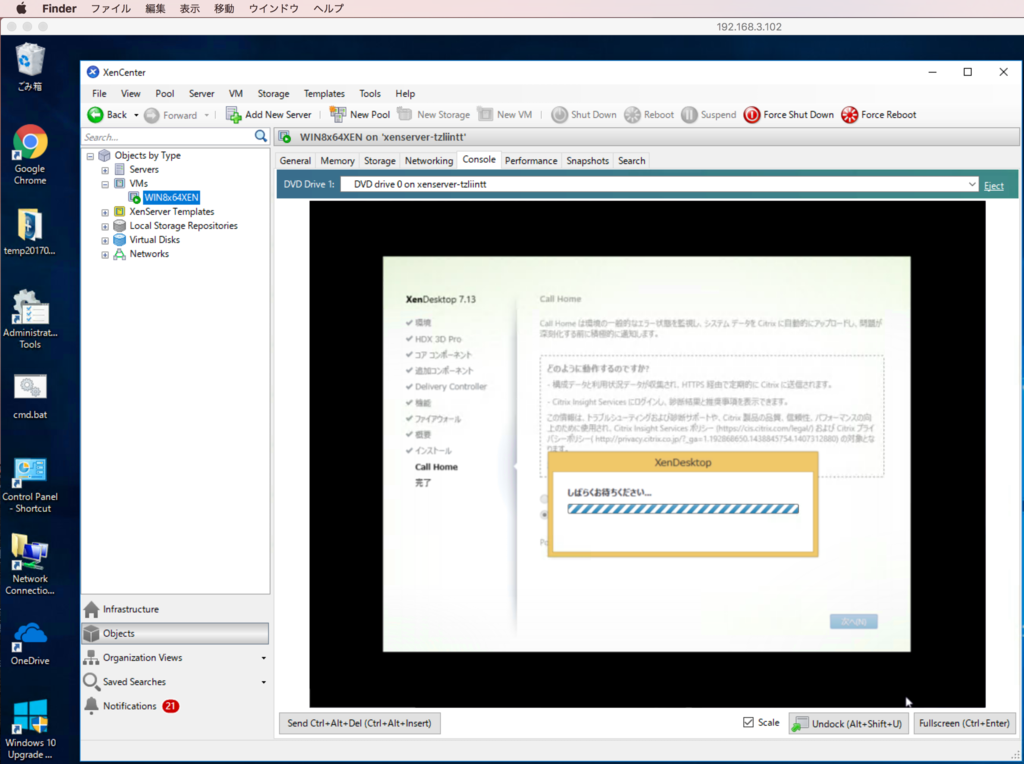Image resolution: width=1024 pixels, height=764 pixels.
Task: Open the ヘルプ menu in macOS menu bar
Action: click(328, 8)
